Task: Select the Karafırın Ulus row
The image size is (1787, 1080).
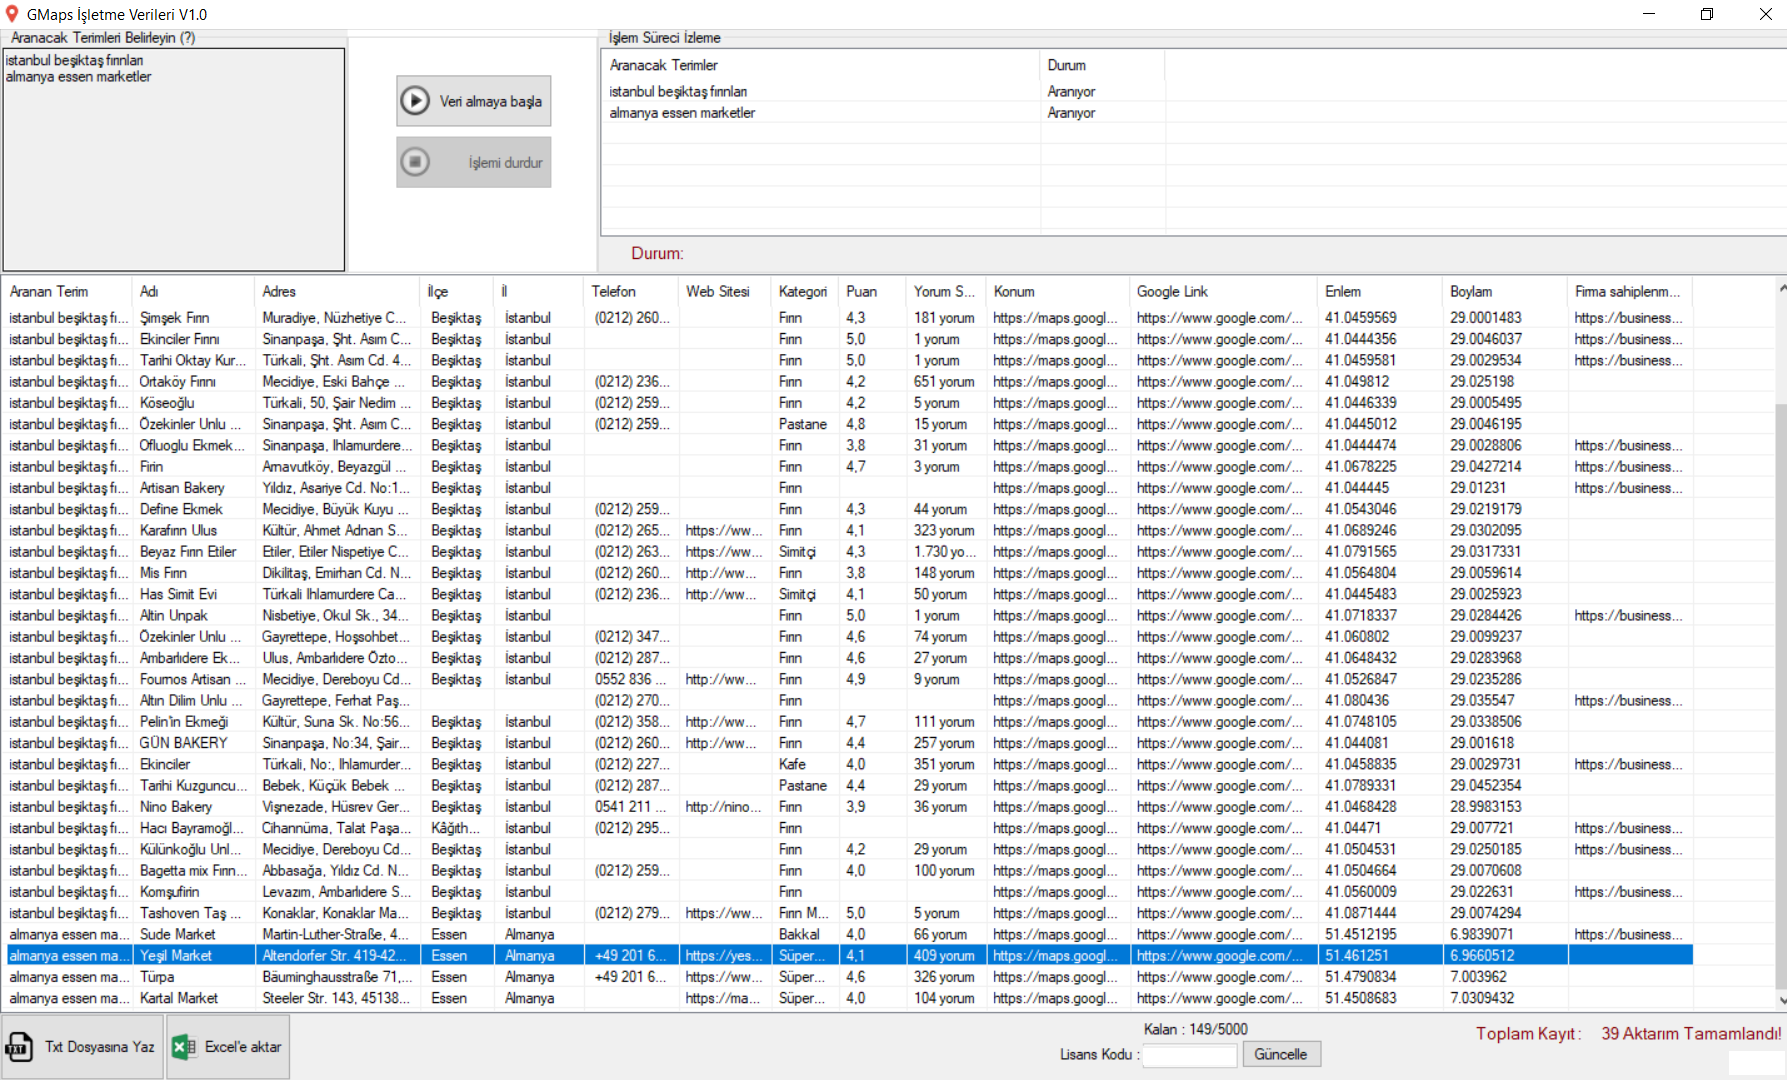Action: coord(849,531)
